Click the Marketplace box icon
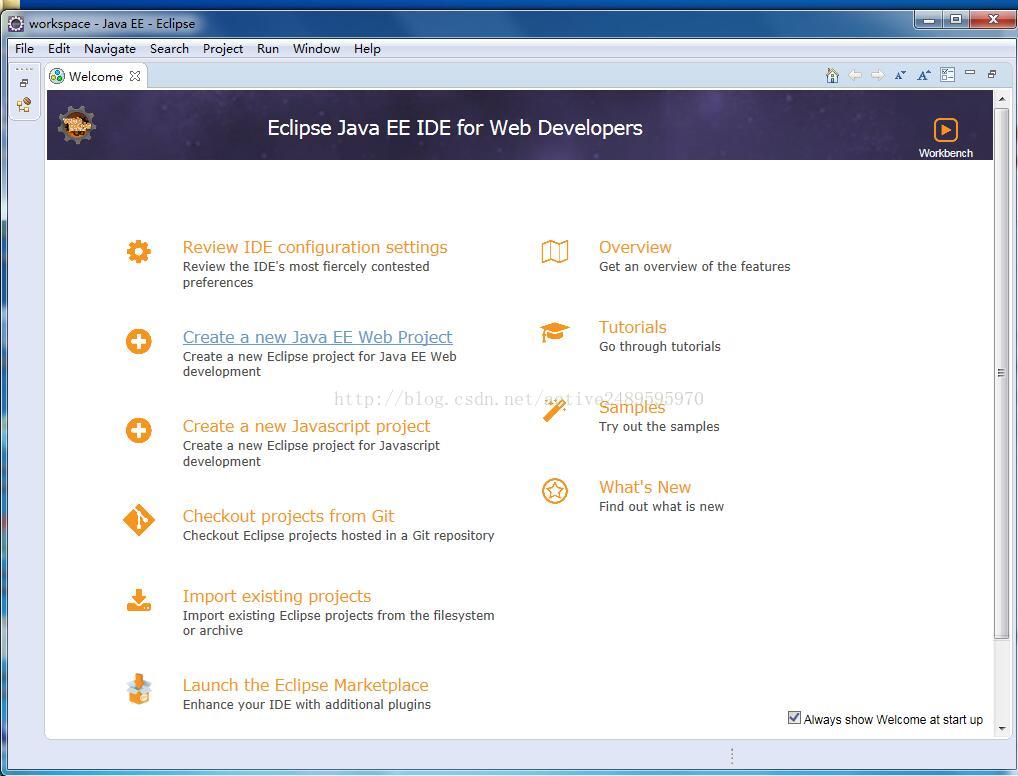1018x776 pixels. click(139, 688)
